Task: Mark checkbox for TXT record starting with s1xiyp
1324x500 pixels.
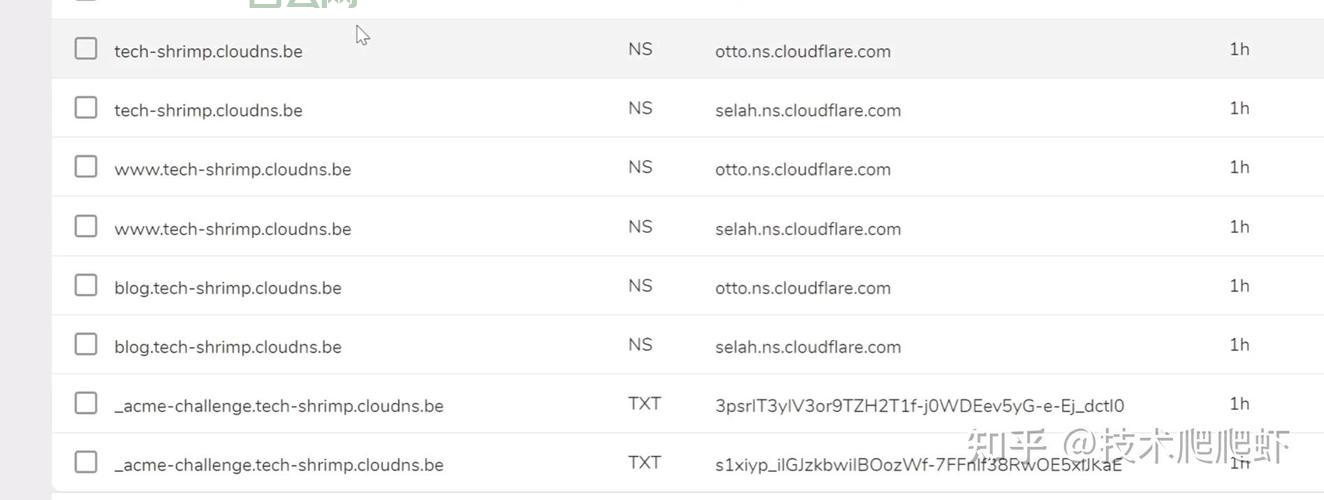Action: pyautogui.click(x=86, y=462)
